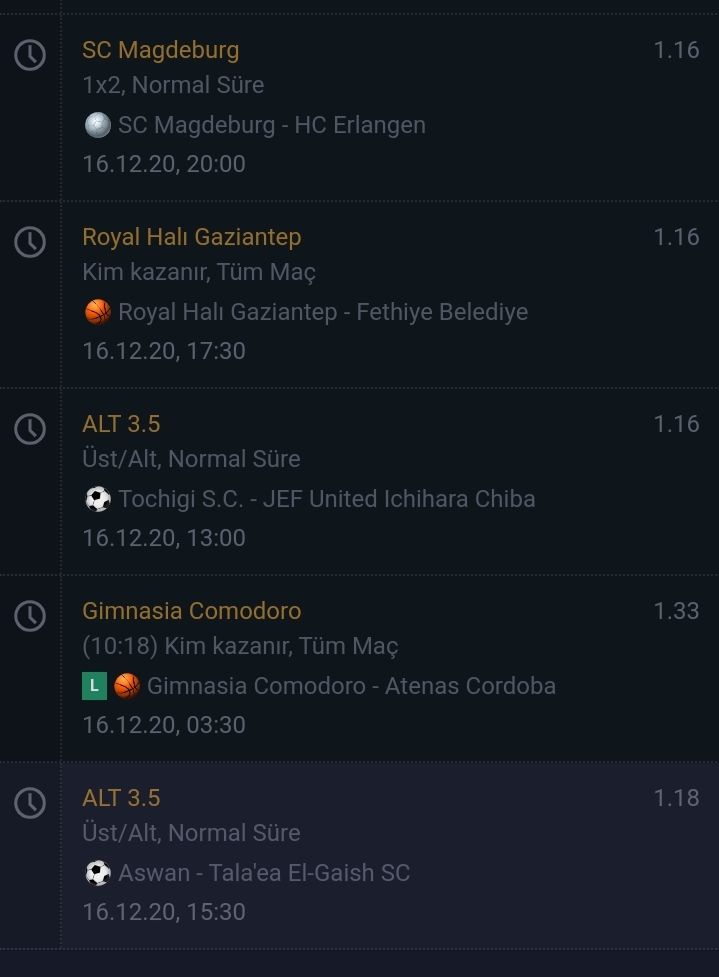Click the clock icon beside Gimnasia Comodoro bet

pyautogui.click(x=30, y=616)
